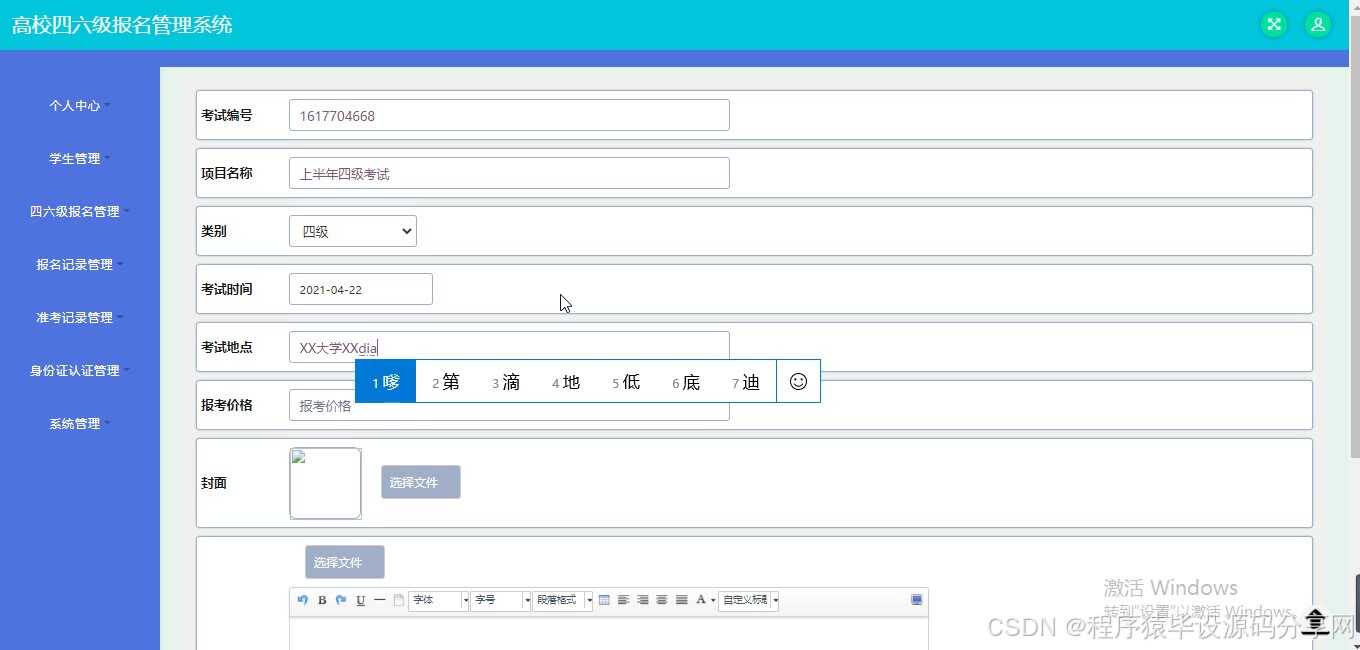
Task: Click the undo icon in editor toolbar
Action: pyautogui.click(x=303, y=600)
